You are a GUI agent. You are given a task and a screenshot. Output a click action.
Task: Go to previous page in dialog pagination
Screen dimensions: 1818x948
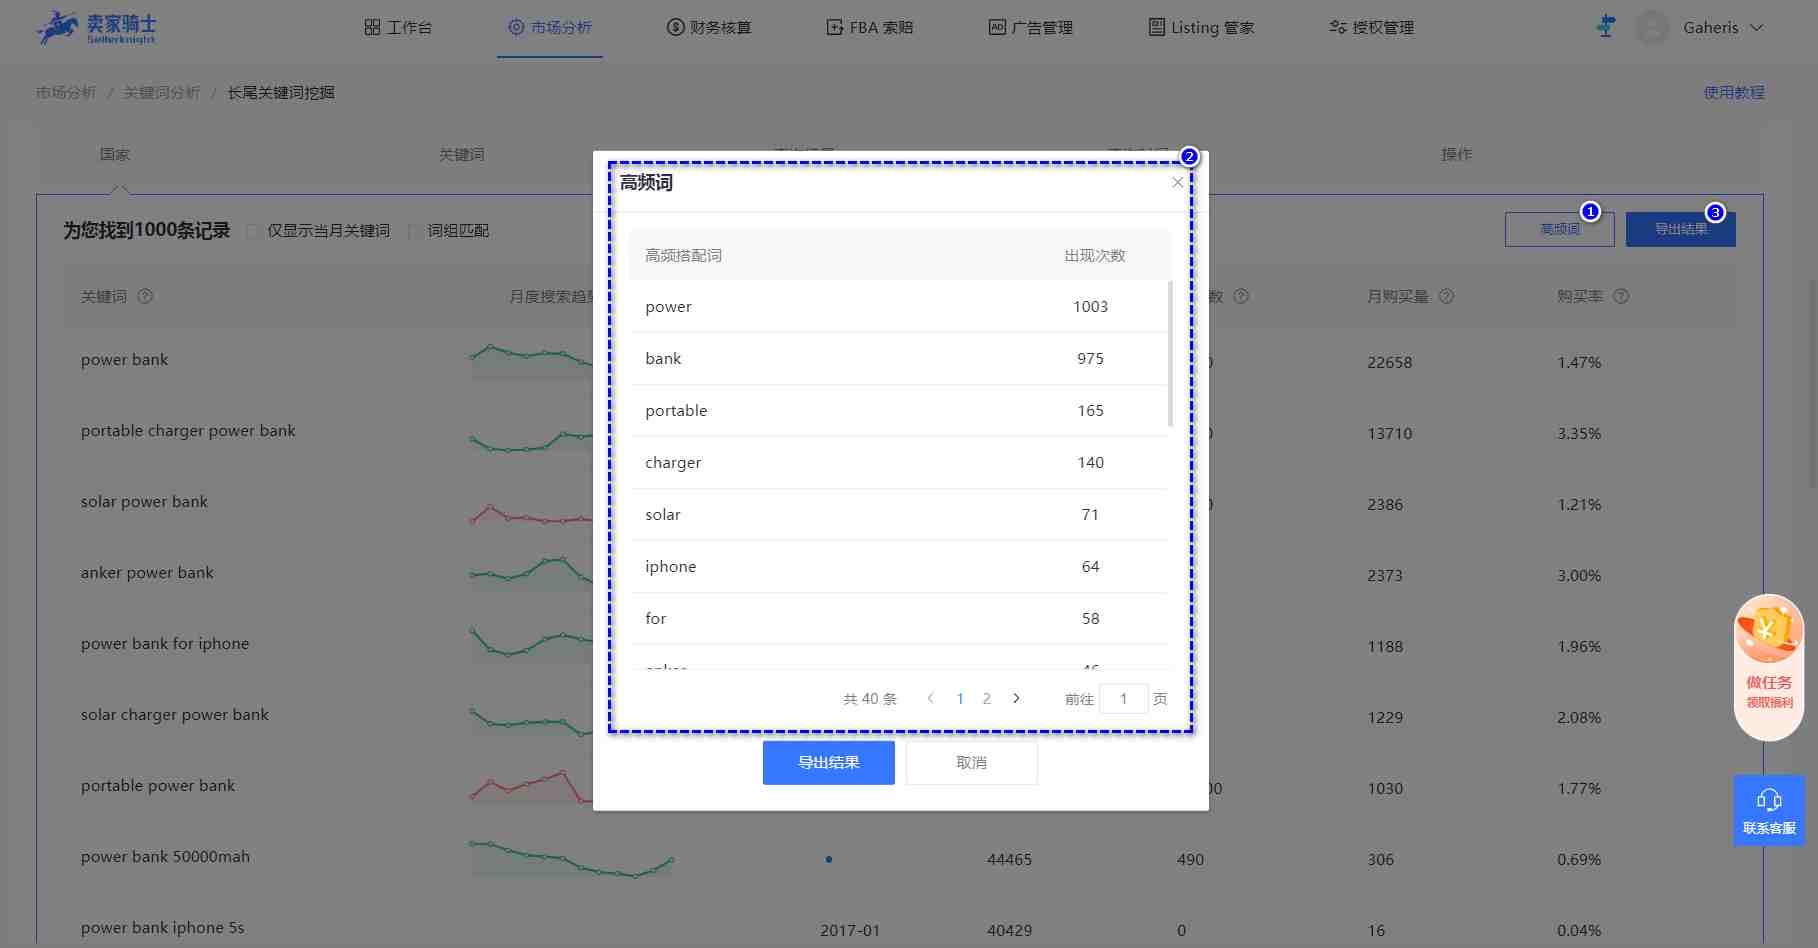point(930,698)
